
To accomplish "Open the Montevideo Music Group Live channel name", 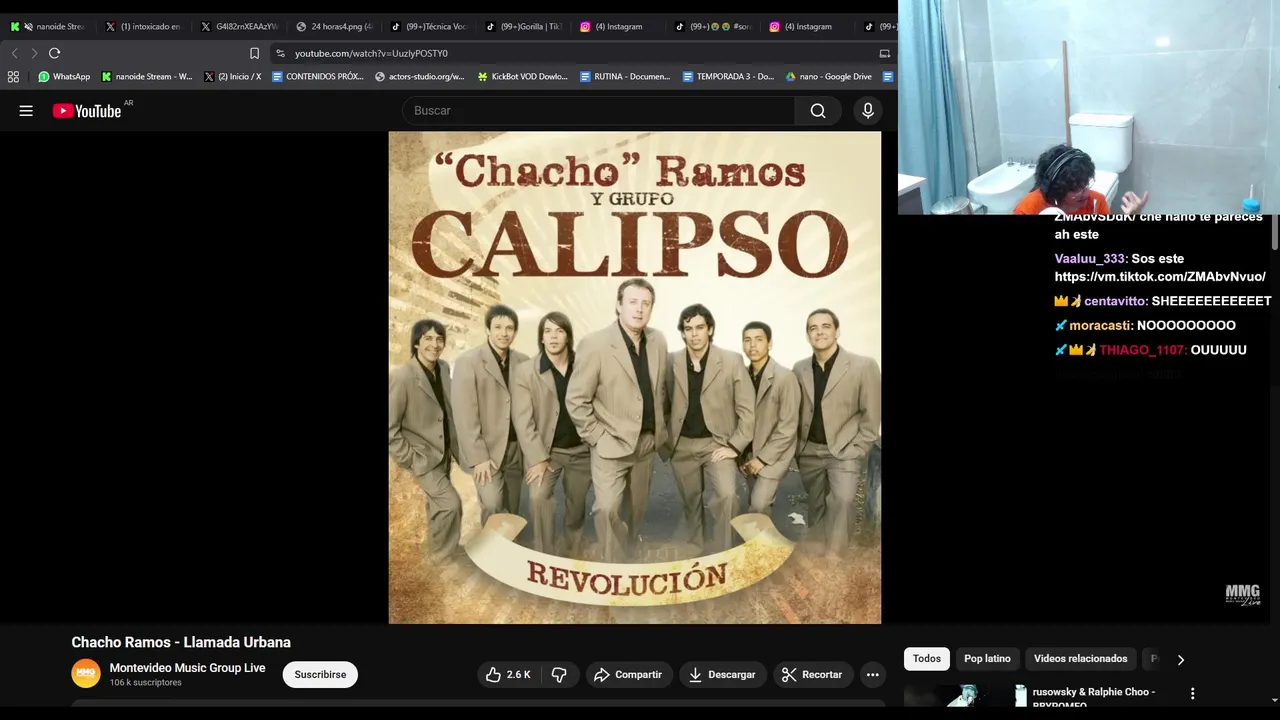I will 187,668.
